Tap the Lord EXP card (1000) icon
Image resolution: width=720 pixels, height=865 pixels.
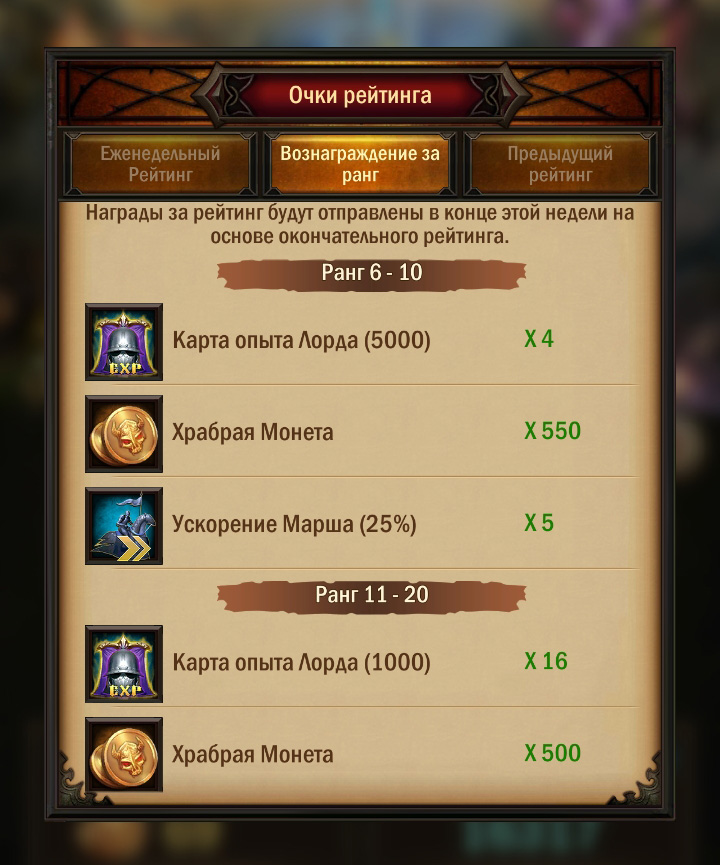pos(124,664)
